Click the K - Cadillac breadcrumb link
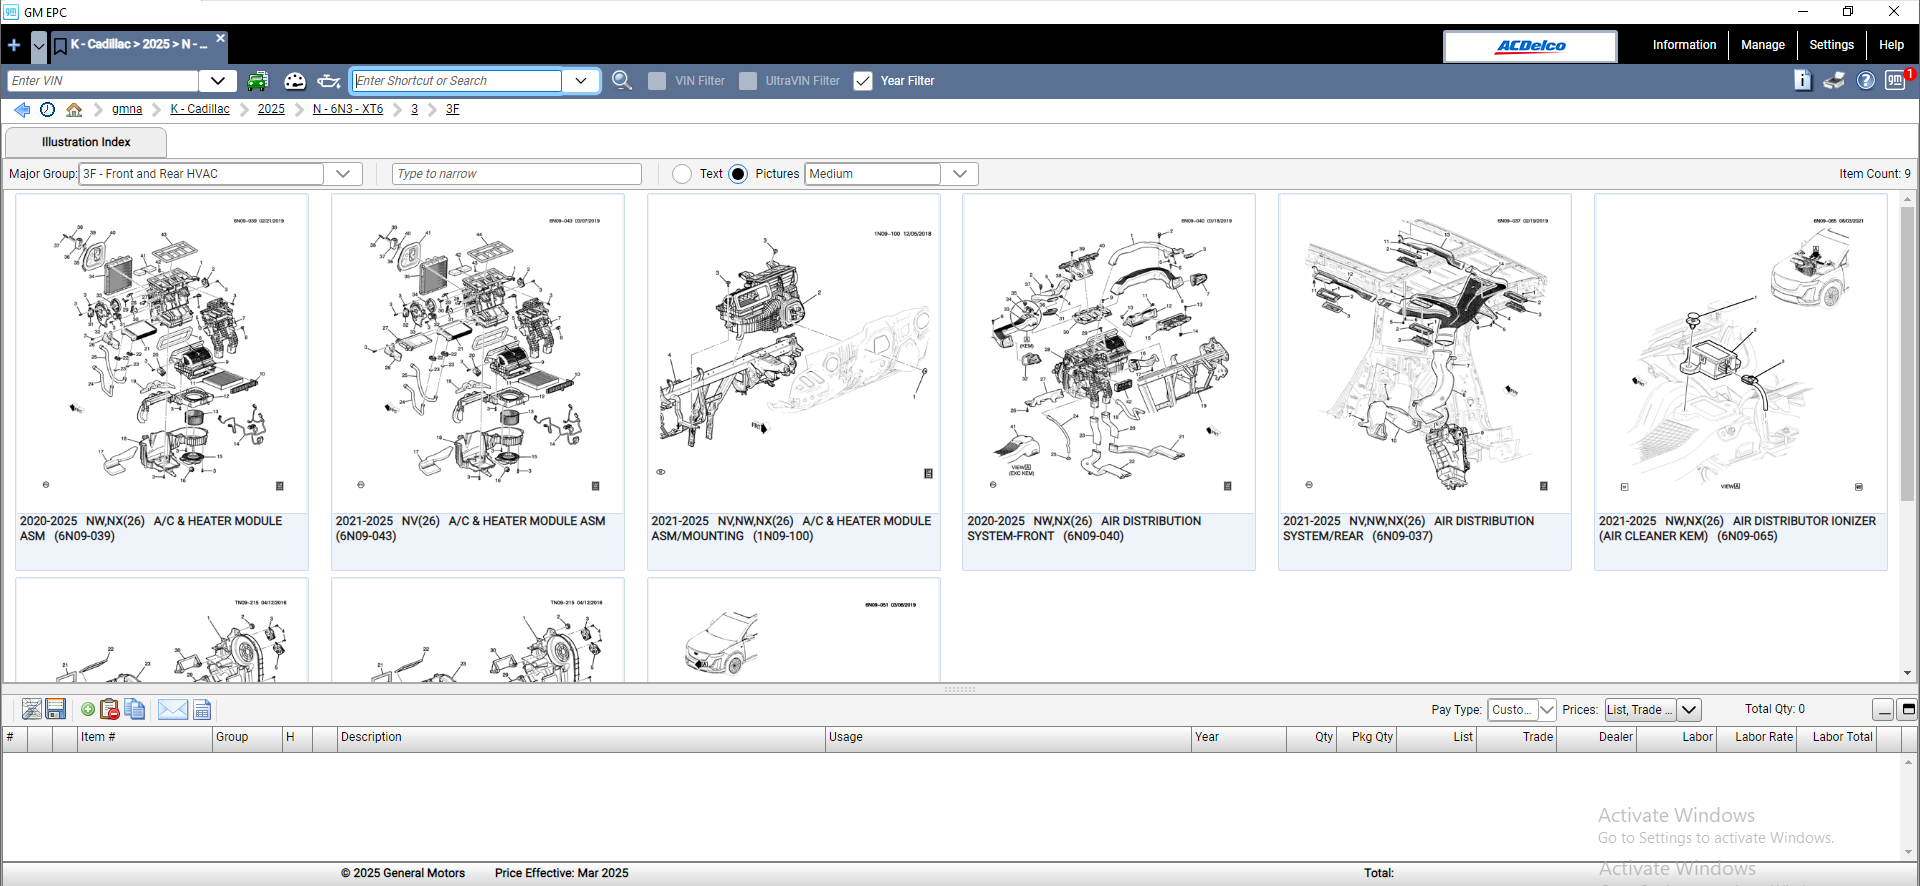 tap(200, 109)
